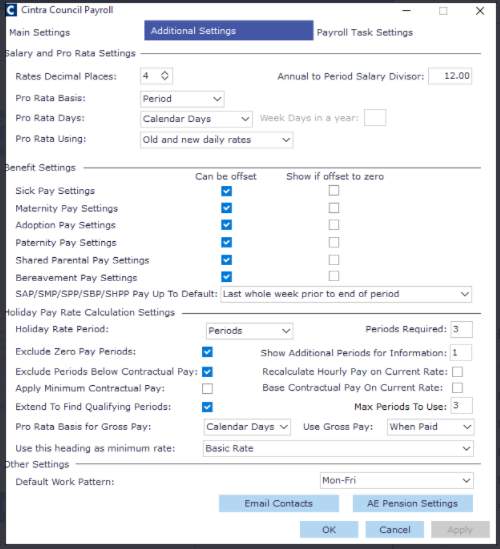The image size is (500, 549).
Task: Click the Cintra app icon in title bar
Action: 11,10
